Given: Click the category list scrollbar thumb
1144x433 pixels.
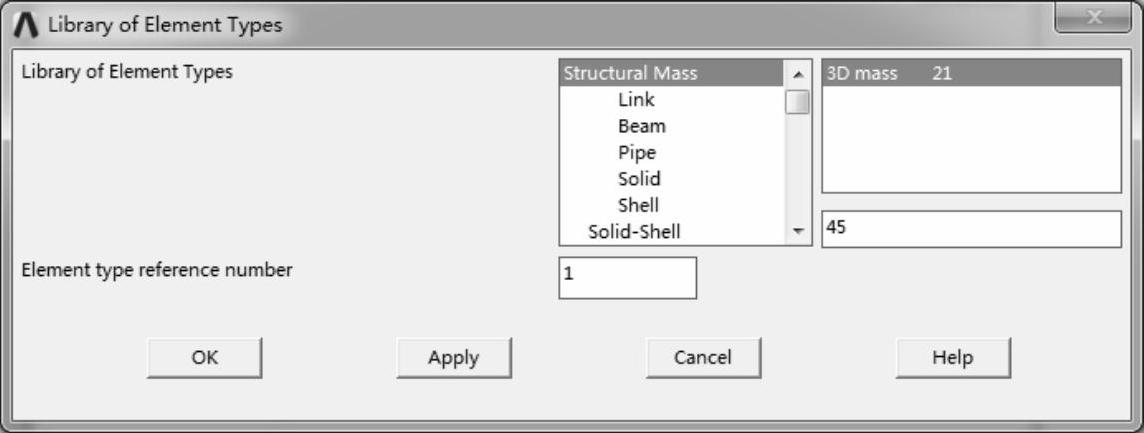Looking at the screenshot, I should (x=797, y=102).
